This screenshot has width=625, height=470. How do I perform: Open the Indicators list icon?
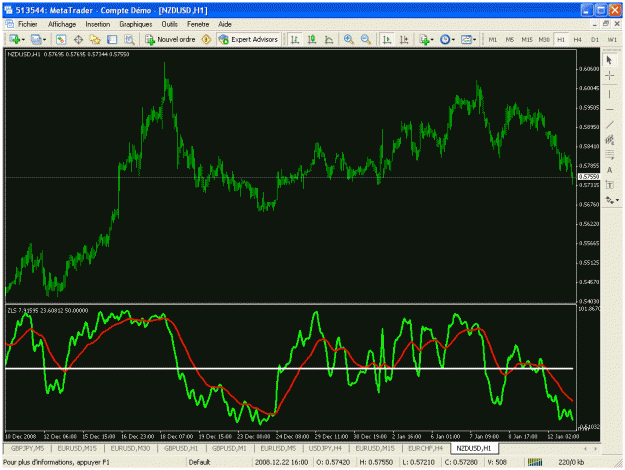pos(424,39)
